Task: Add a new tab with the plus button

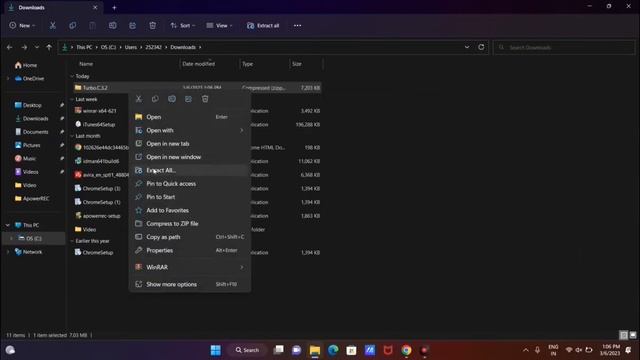Action: tap(114, 7)
